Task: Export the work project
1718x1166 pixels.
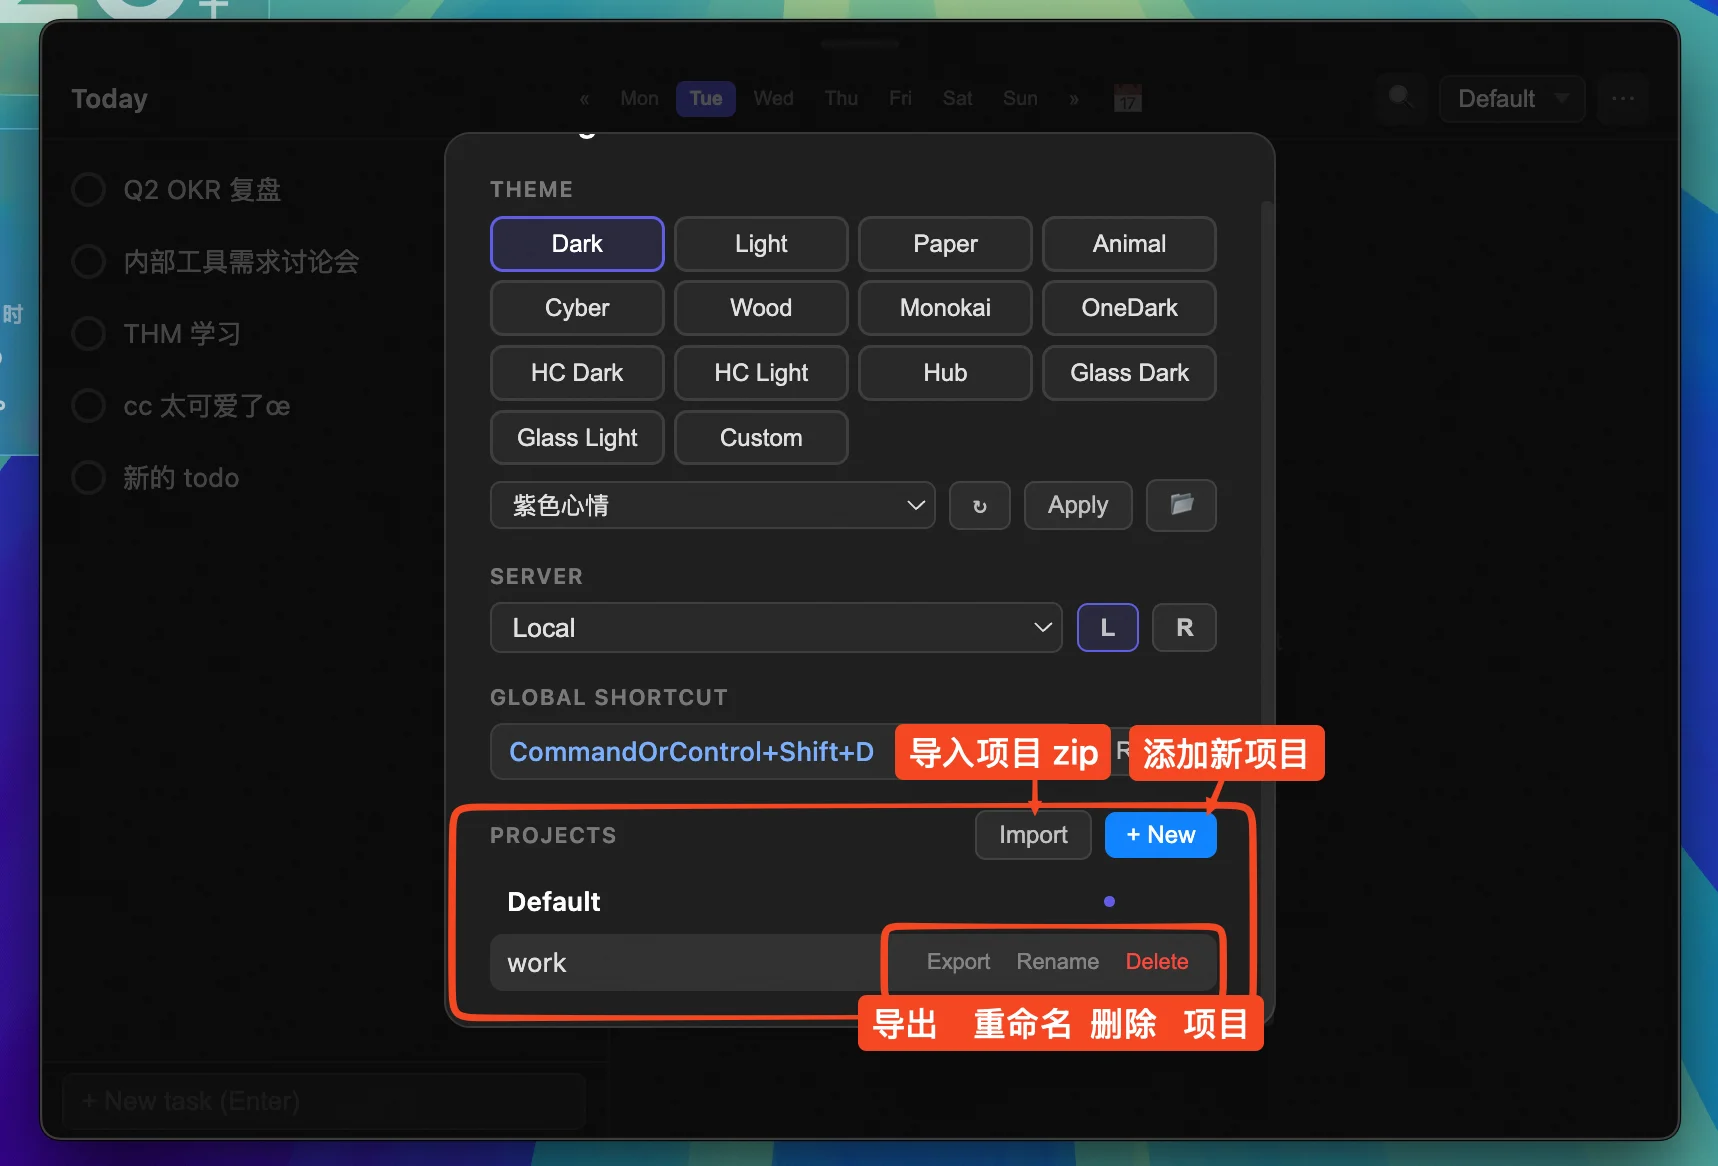Action: point(958,962)
